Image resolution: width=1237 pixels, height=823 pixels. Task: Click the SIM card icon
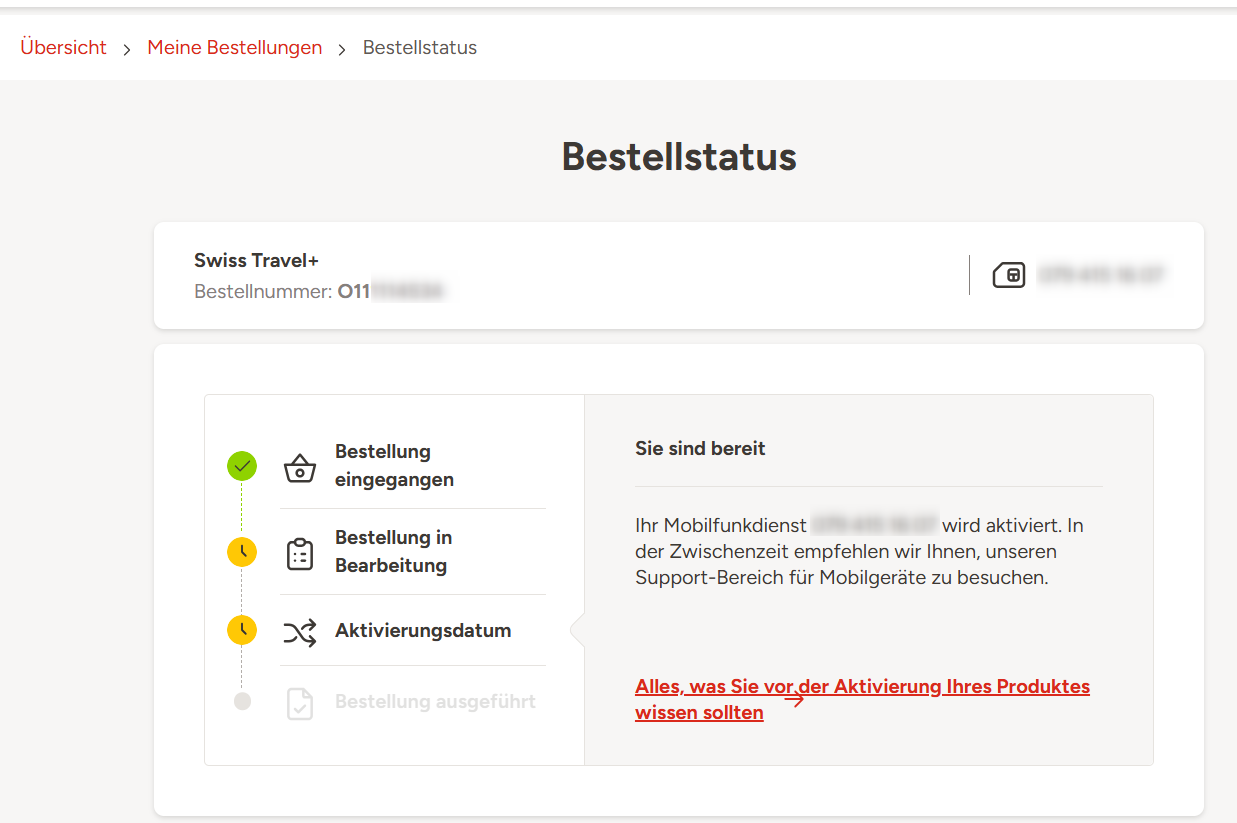(x=1008, y=275)
